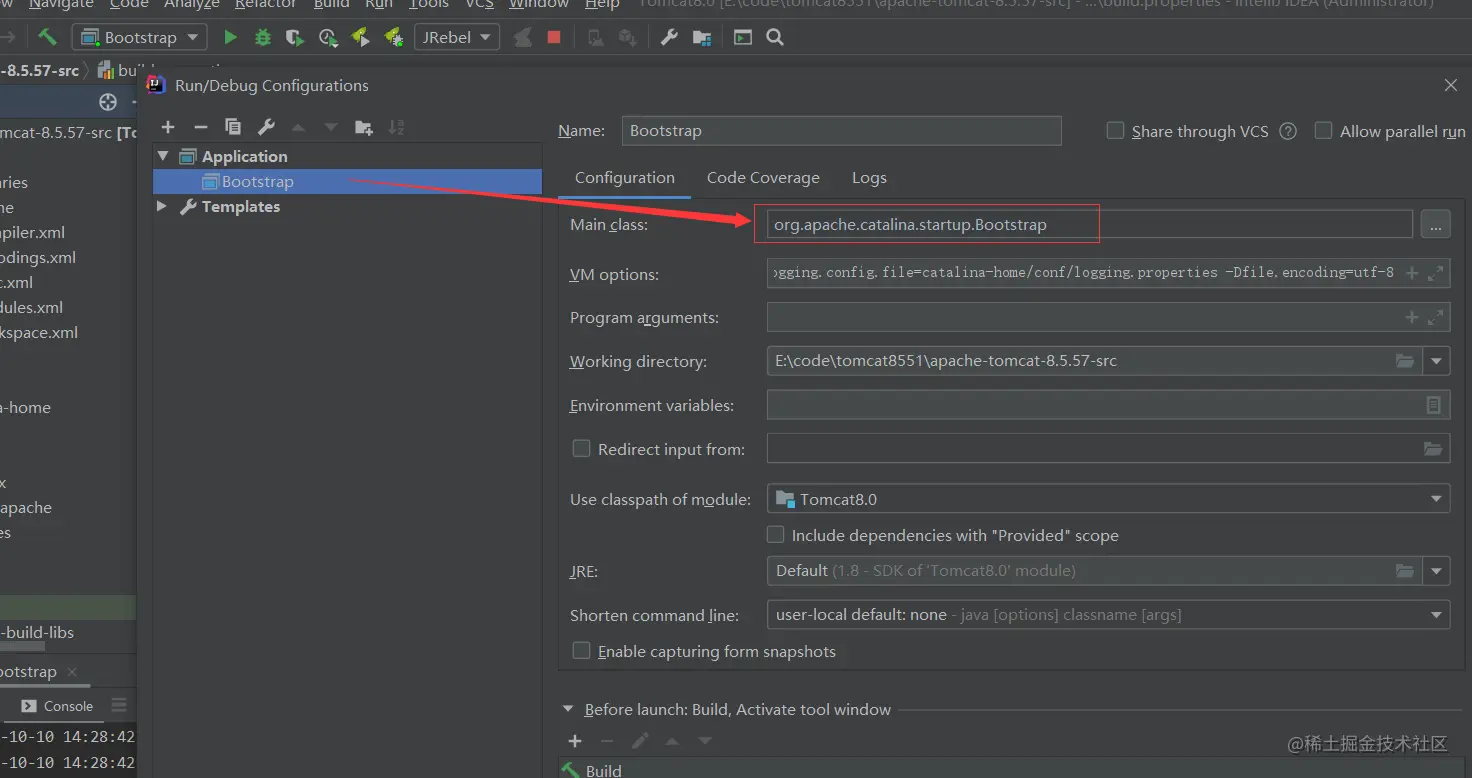Start debugging with the green bug icon
Viewport: 1472px width, 778px height.
click(262, 37)
